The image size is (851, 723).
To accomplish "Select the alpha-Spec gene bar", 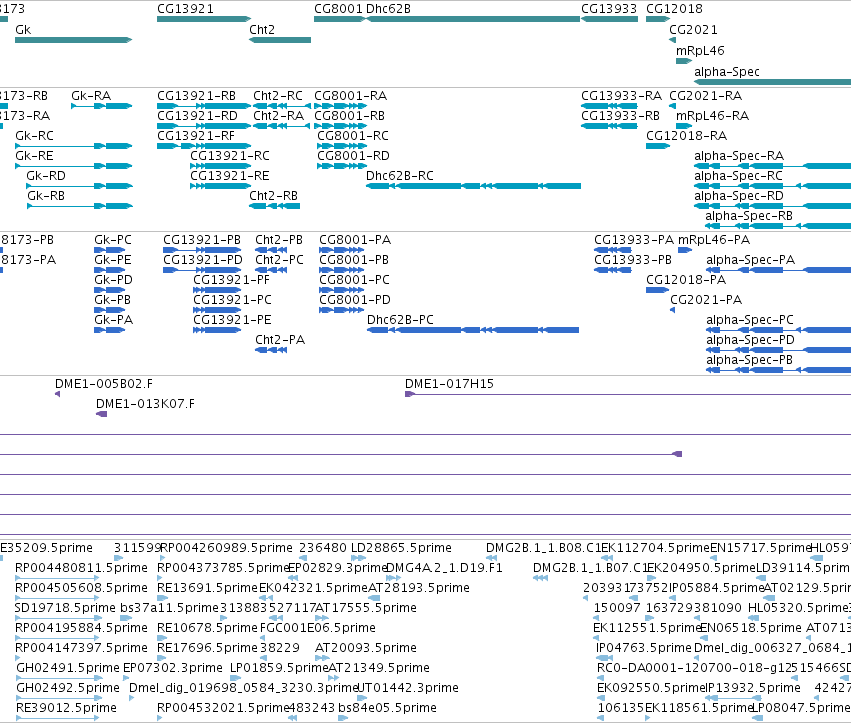I will click(x=772, y=82).
